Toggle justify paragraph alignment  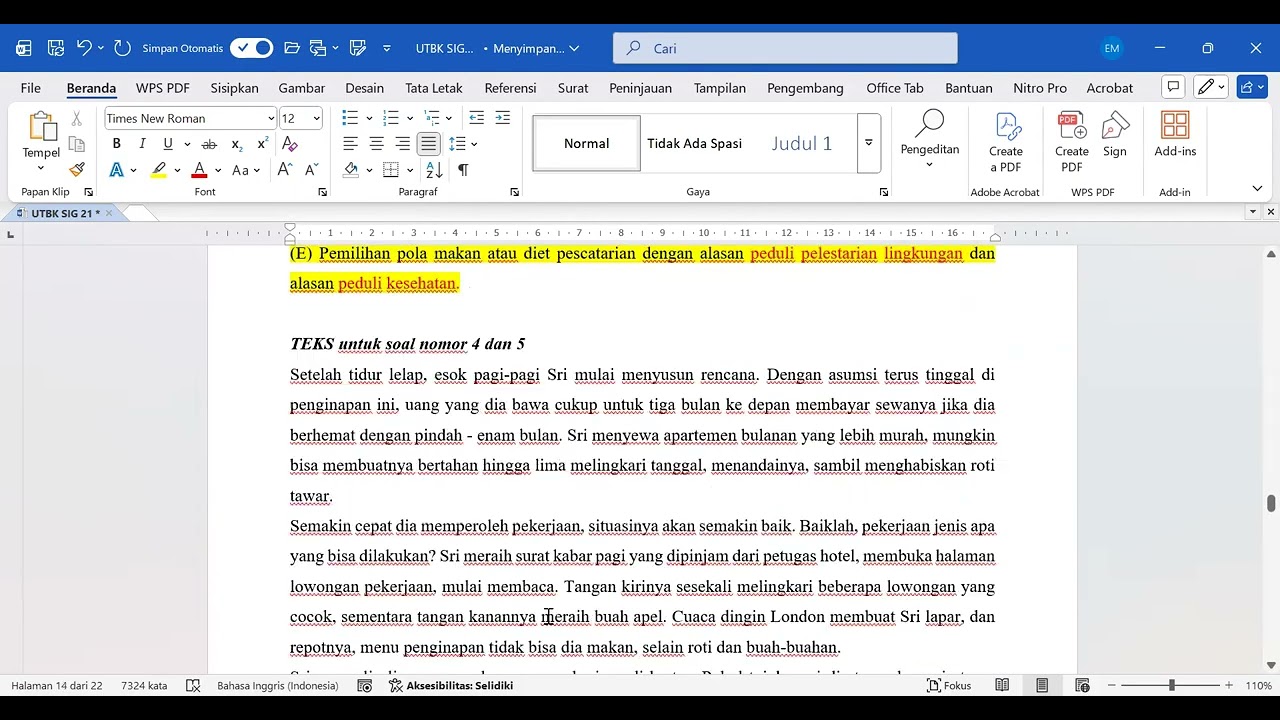click(x=428, y=144)
